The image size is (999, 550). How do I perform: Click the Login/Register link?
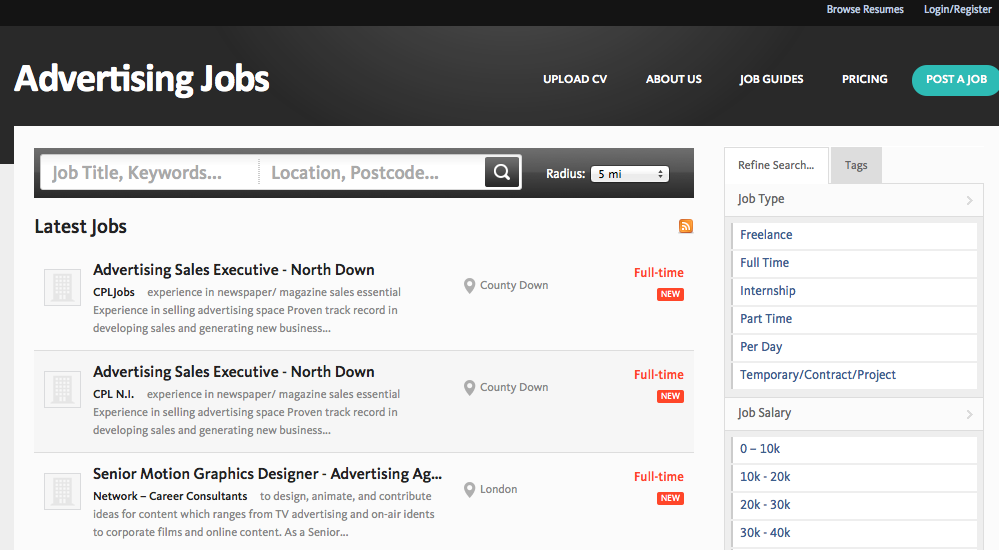pos(958,10)
